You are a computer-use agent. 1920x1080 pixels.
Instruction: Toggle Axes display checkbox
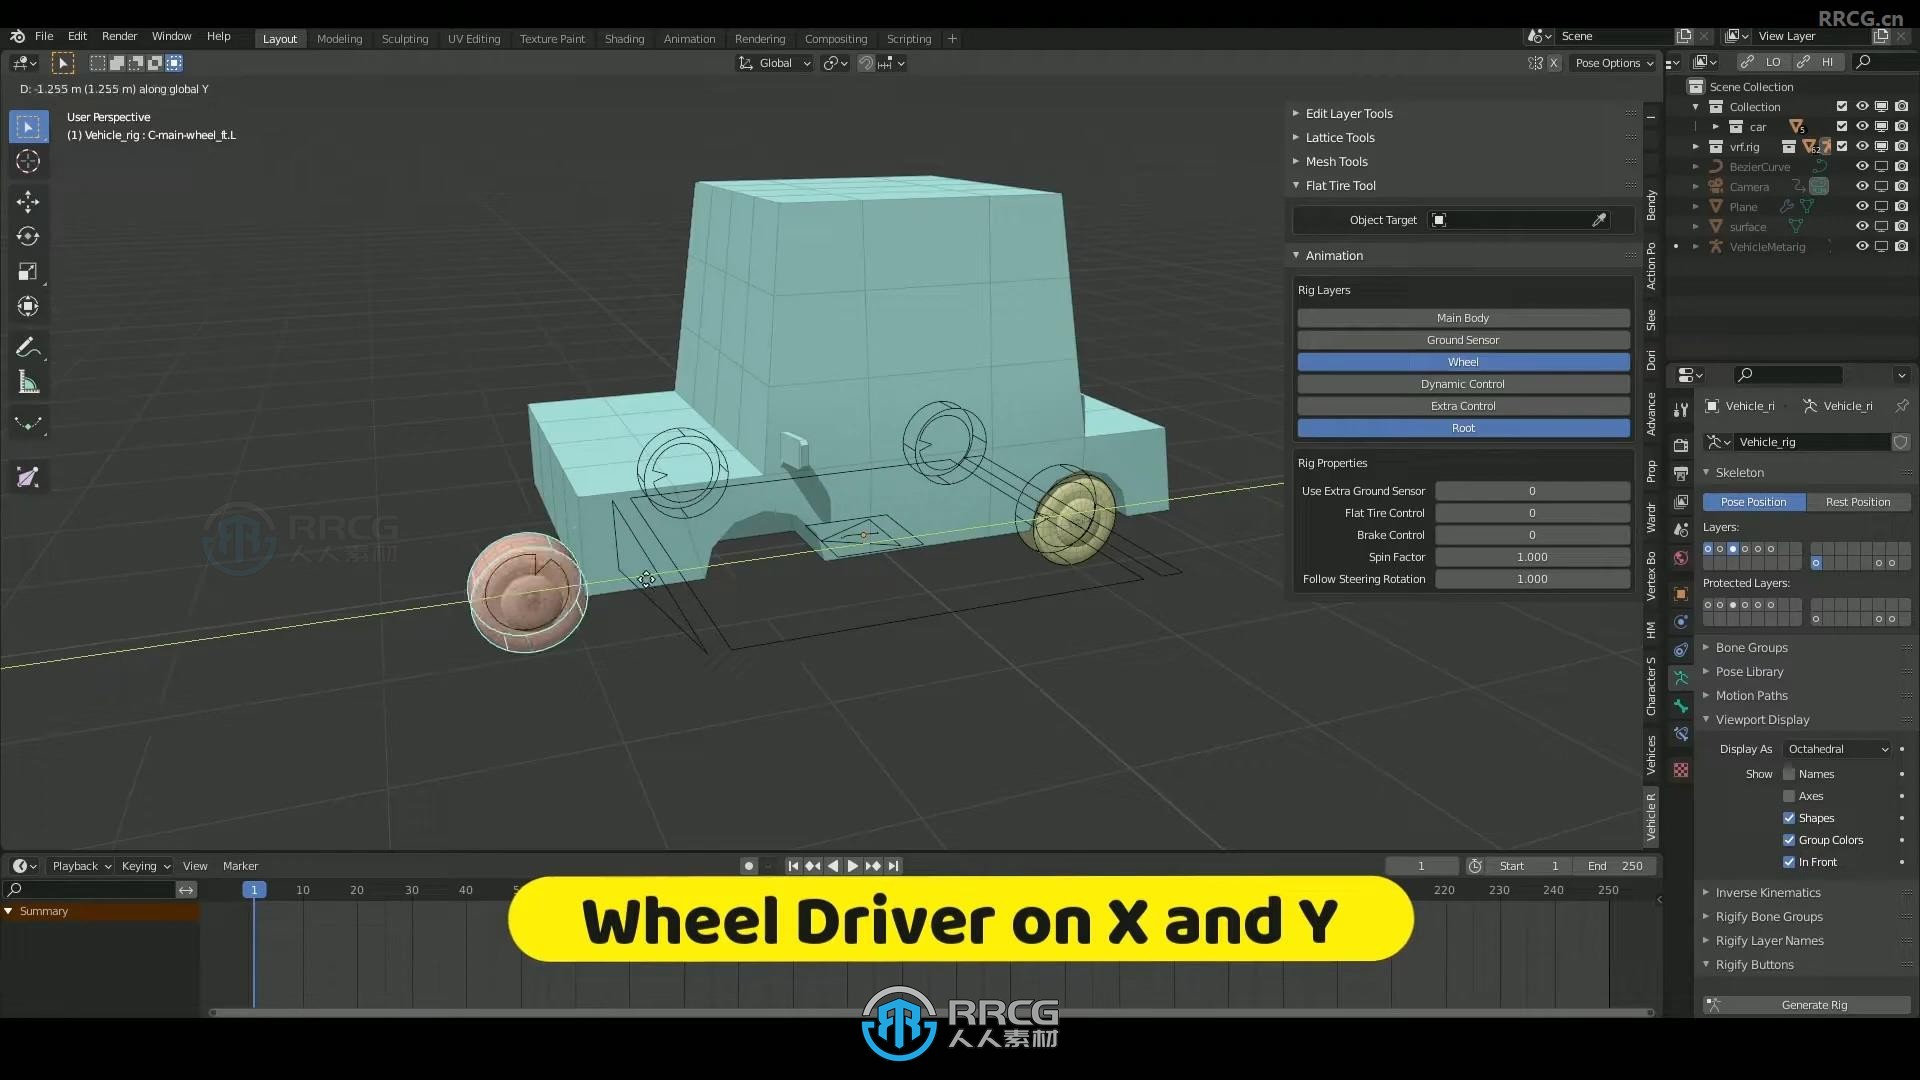tap(1789, 795)
